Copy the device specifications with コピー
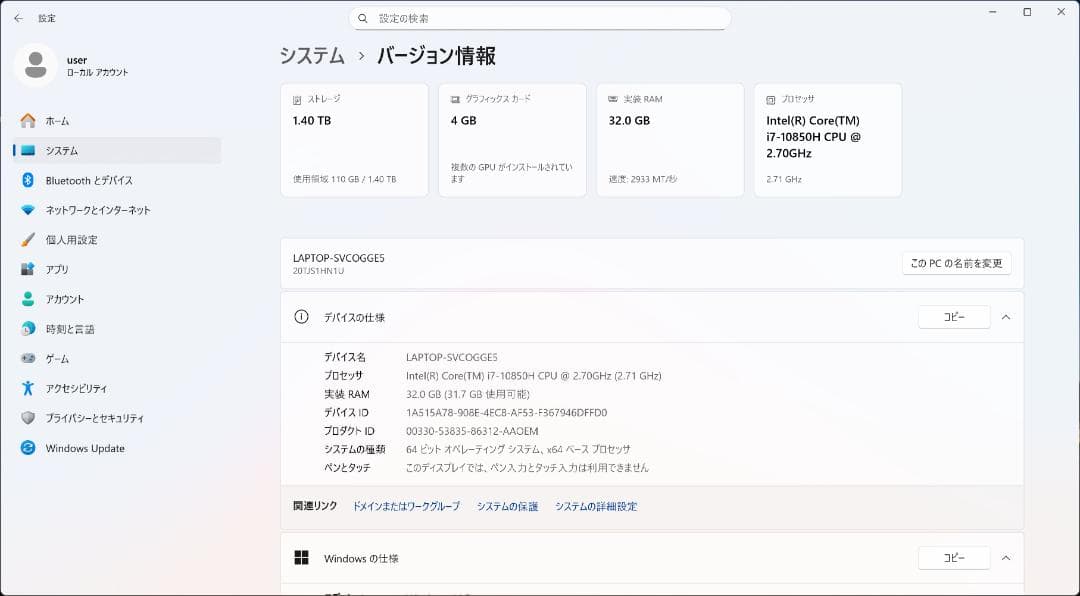1080x596 pixels. [953, 316]
